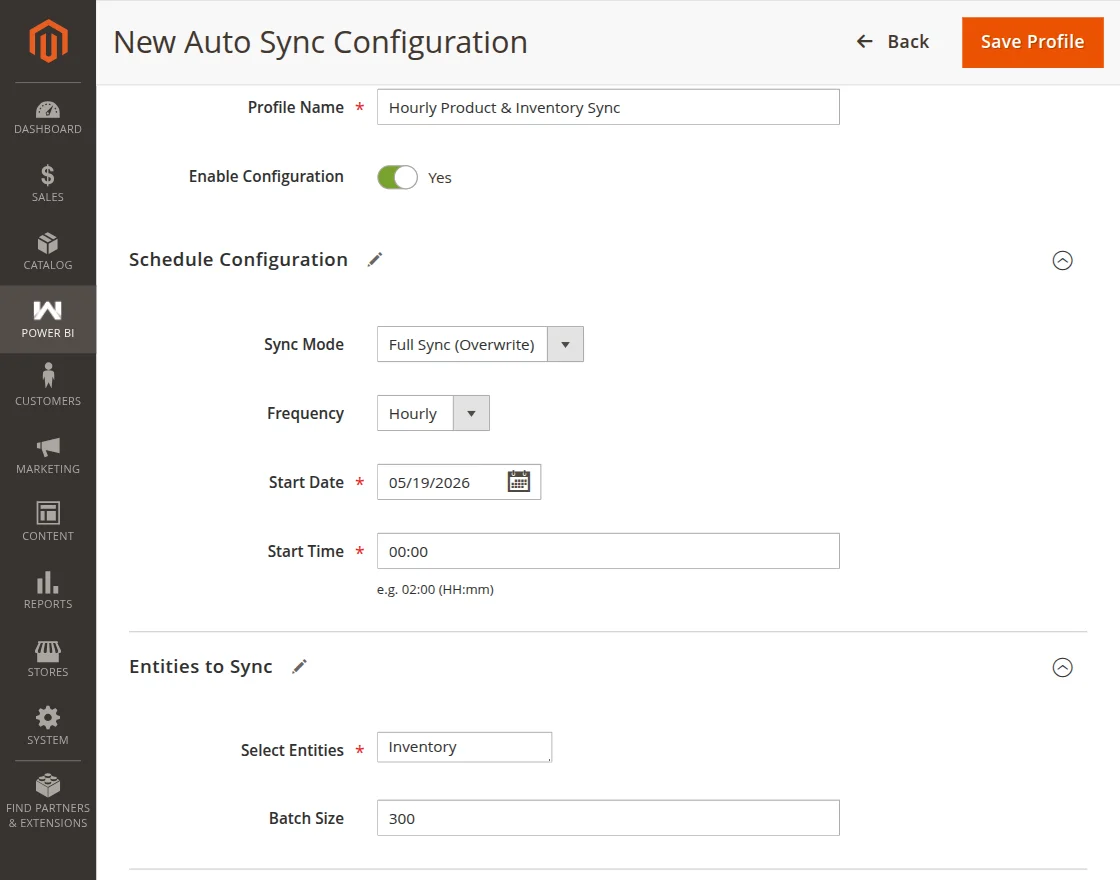Viewport: 1120px width, 880px height.
Task: Click the New Auto Sync Configuration title
Action: coord(320,42)
